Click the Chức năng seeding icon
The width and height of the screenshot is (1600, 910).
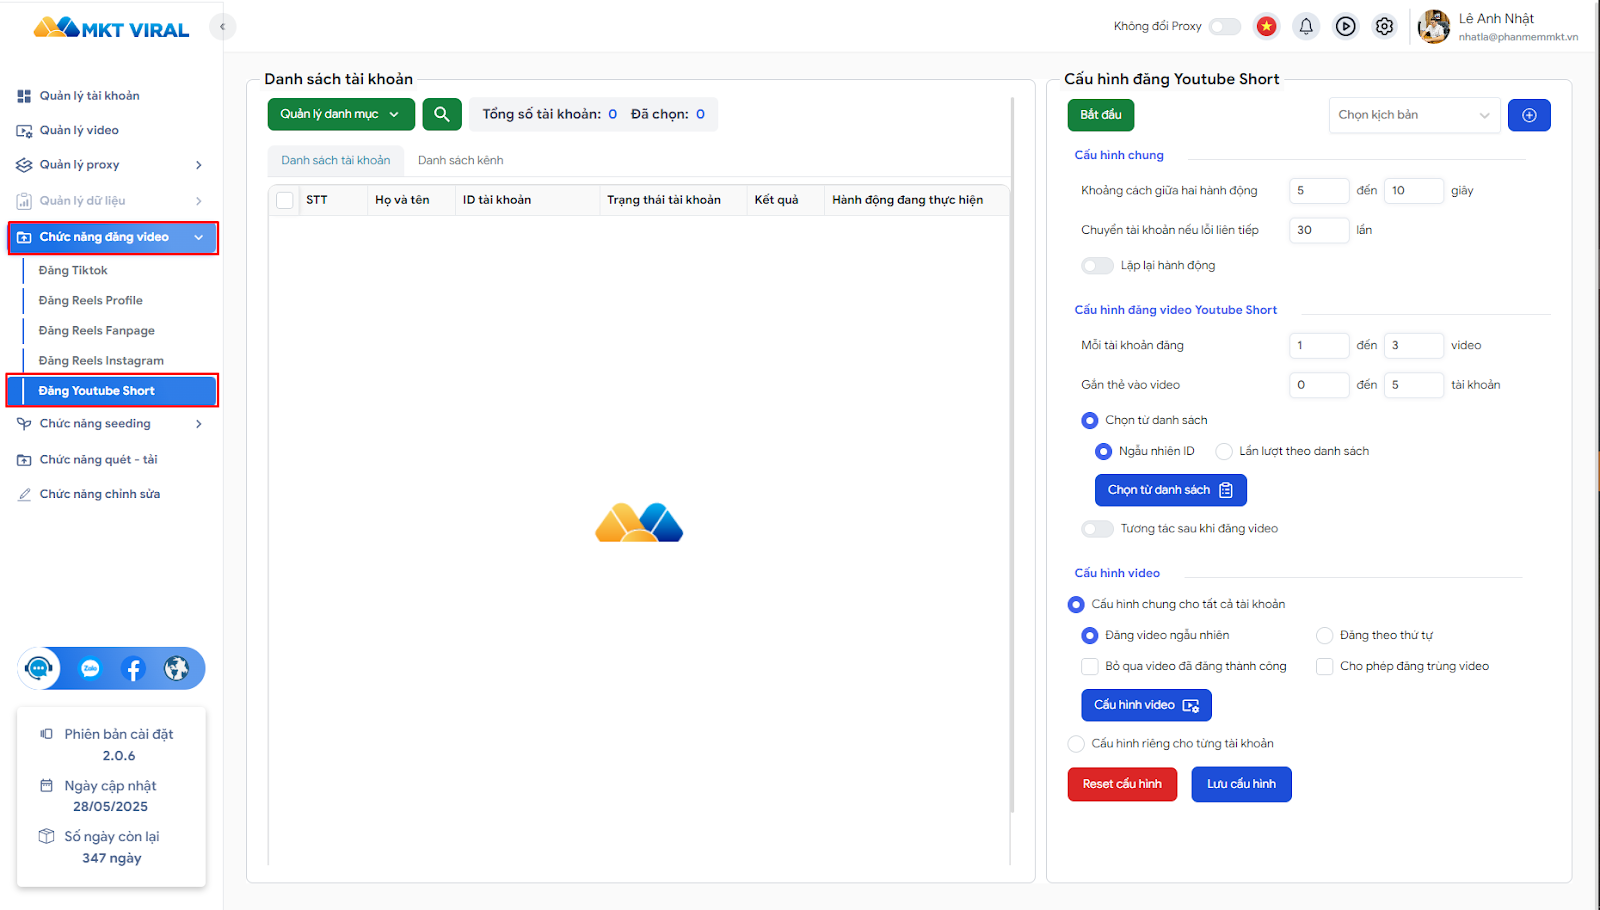point(24,424)
